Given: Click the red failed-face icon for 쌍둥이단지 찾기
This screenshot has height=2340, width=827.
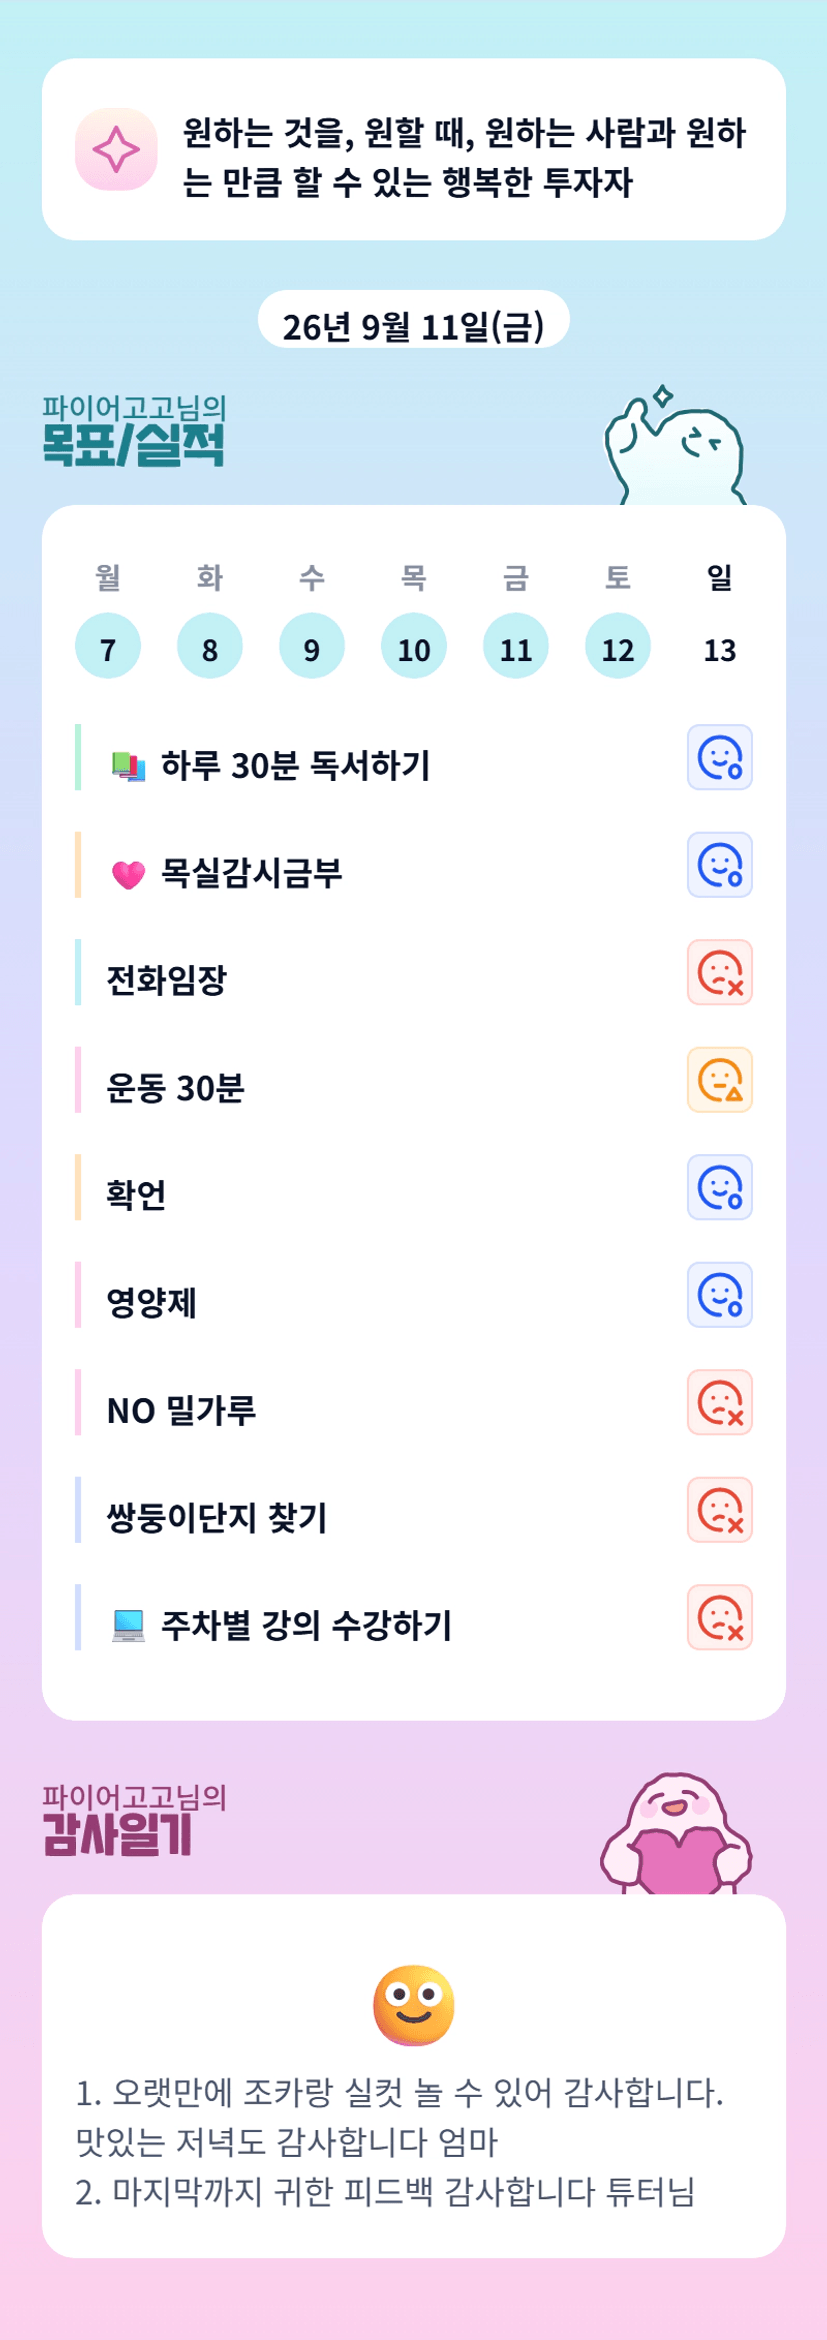Looking at the screenshot, I should 719,1510.
